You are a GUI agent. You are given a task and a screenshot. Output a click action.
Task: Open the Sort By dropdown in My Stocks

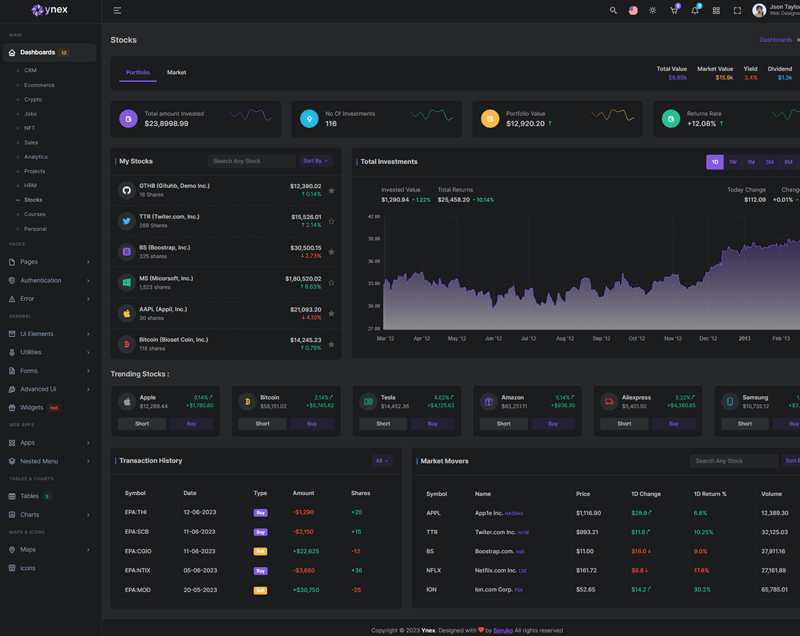tap(315, 161)
